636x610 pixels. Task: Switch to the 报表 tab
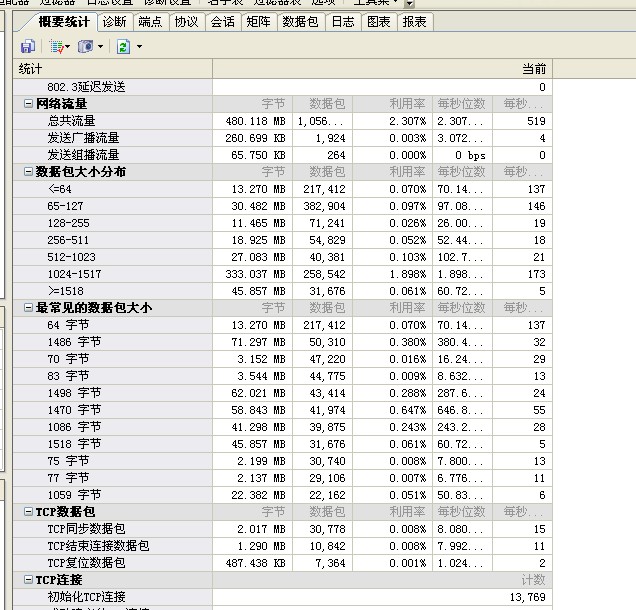tap(414, 21)
